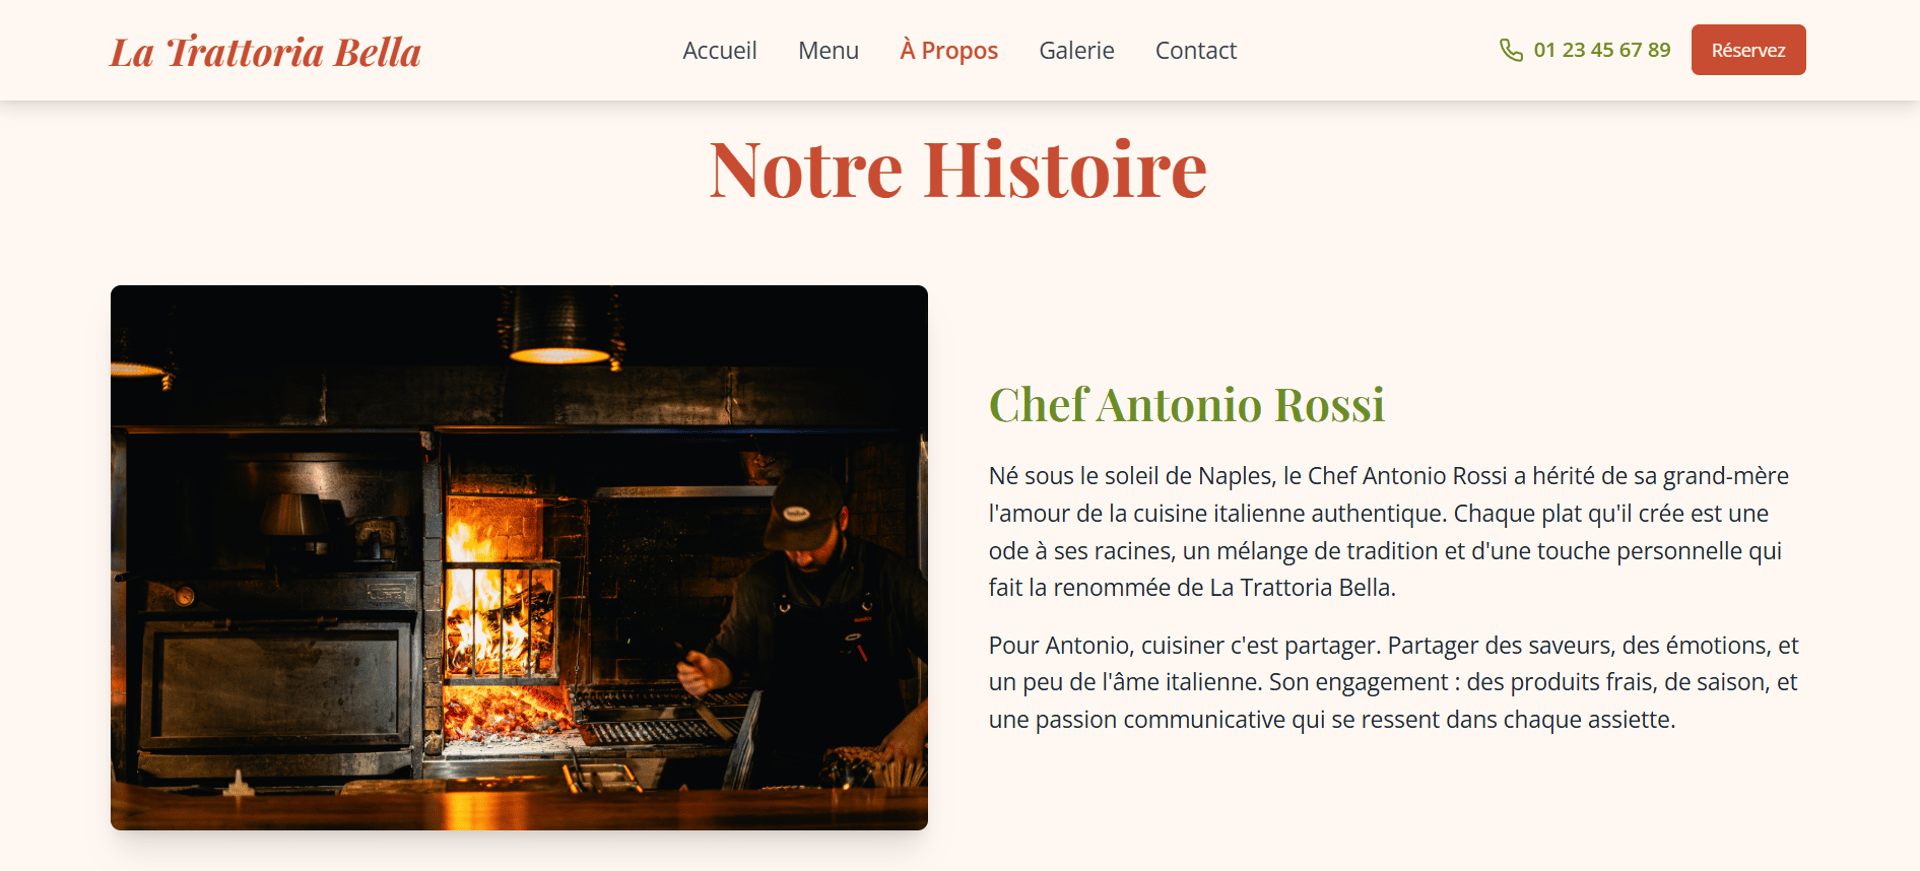
Task: Click the hanging lamp in the photo
Action: point(560,330)
